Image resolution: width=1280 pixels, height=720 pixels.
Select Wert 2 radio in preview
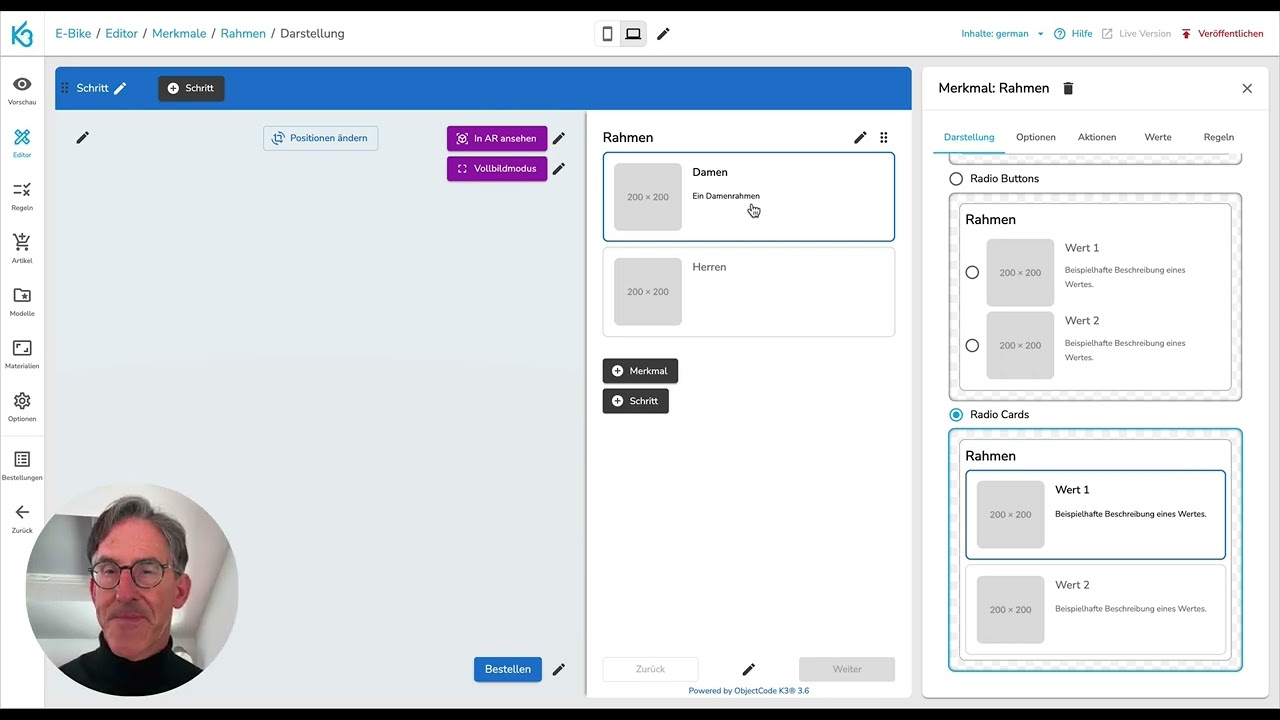tap(972, 345)
